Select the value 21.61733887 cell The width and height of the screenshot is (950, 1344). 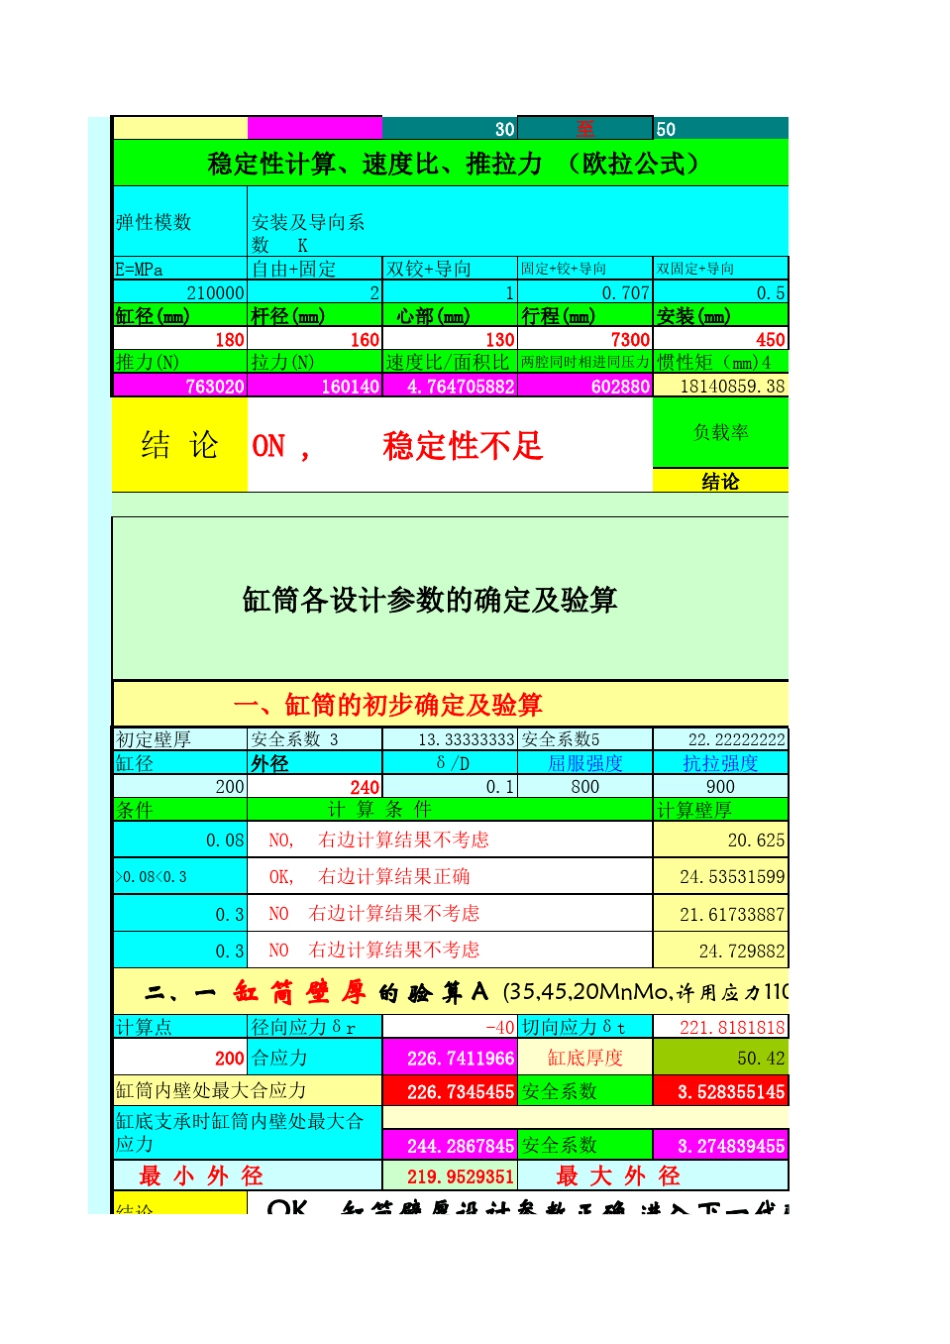click(721, 914)
